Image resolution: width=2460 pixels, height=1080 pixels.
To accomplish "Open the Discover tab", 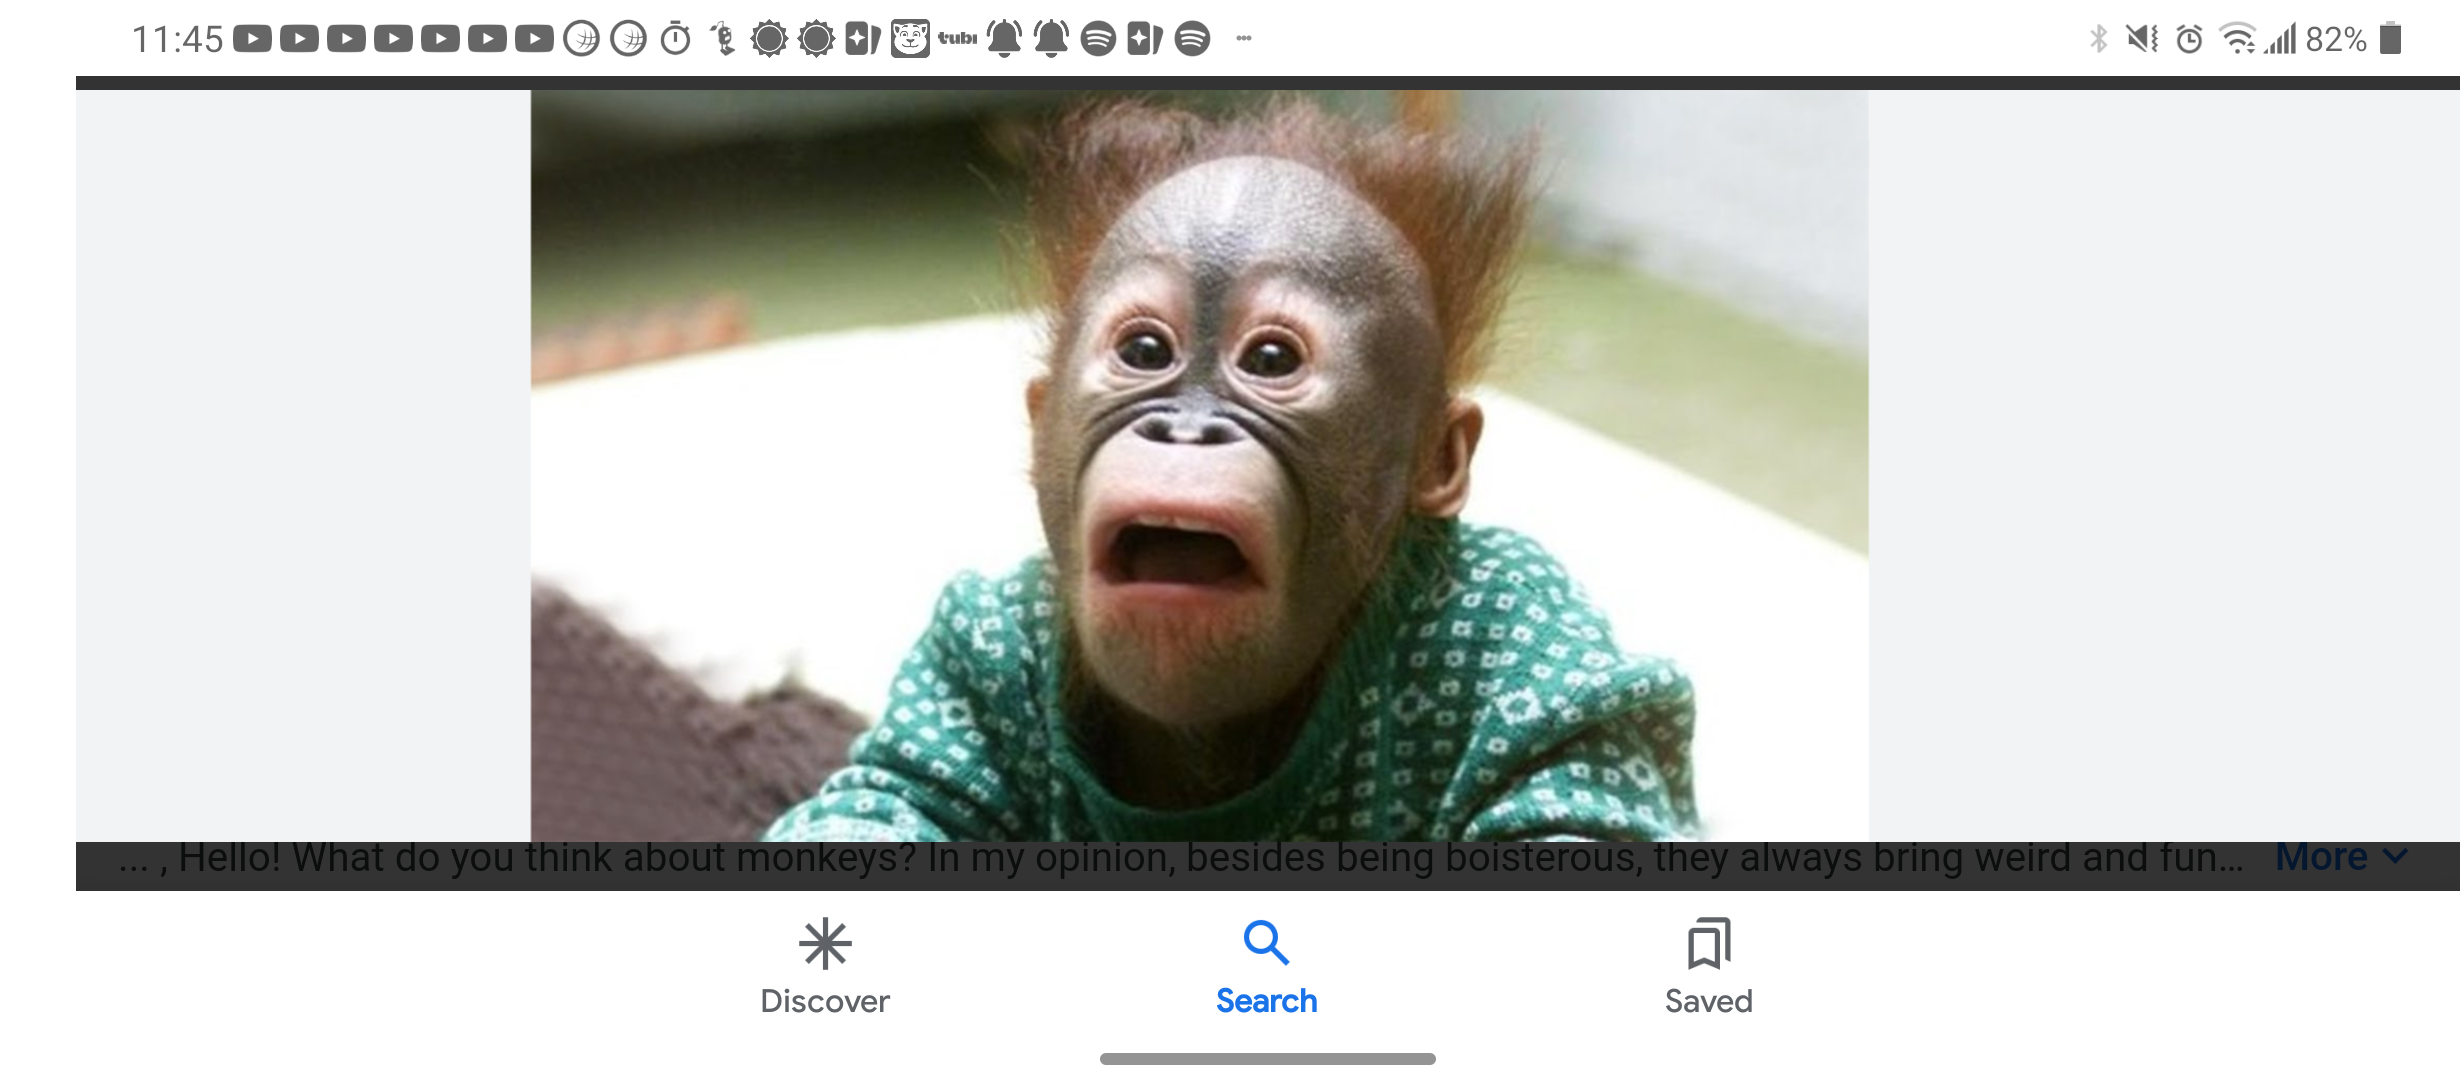I will click(824, 966).
